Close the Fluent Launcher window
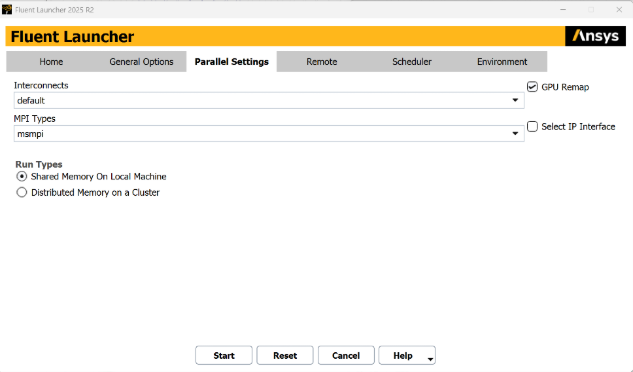 (619, 10)
